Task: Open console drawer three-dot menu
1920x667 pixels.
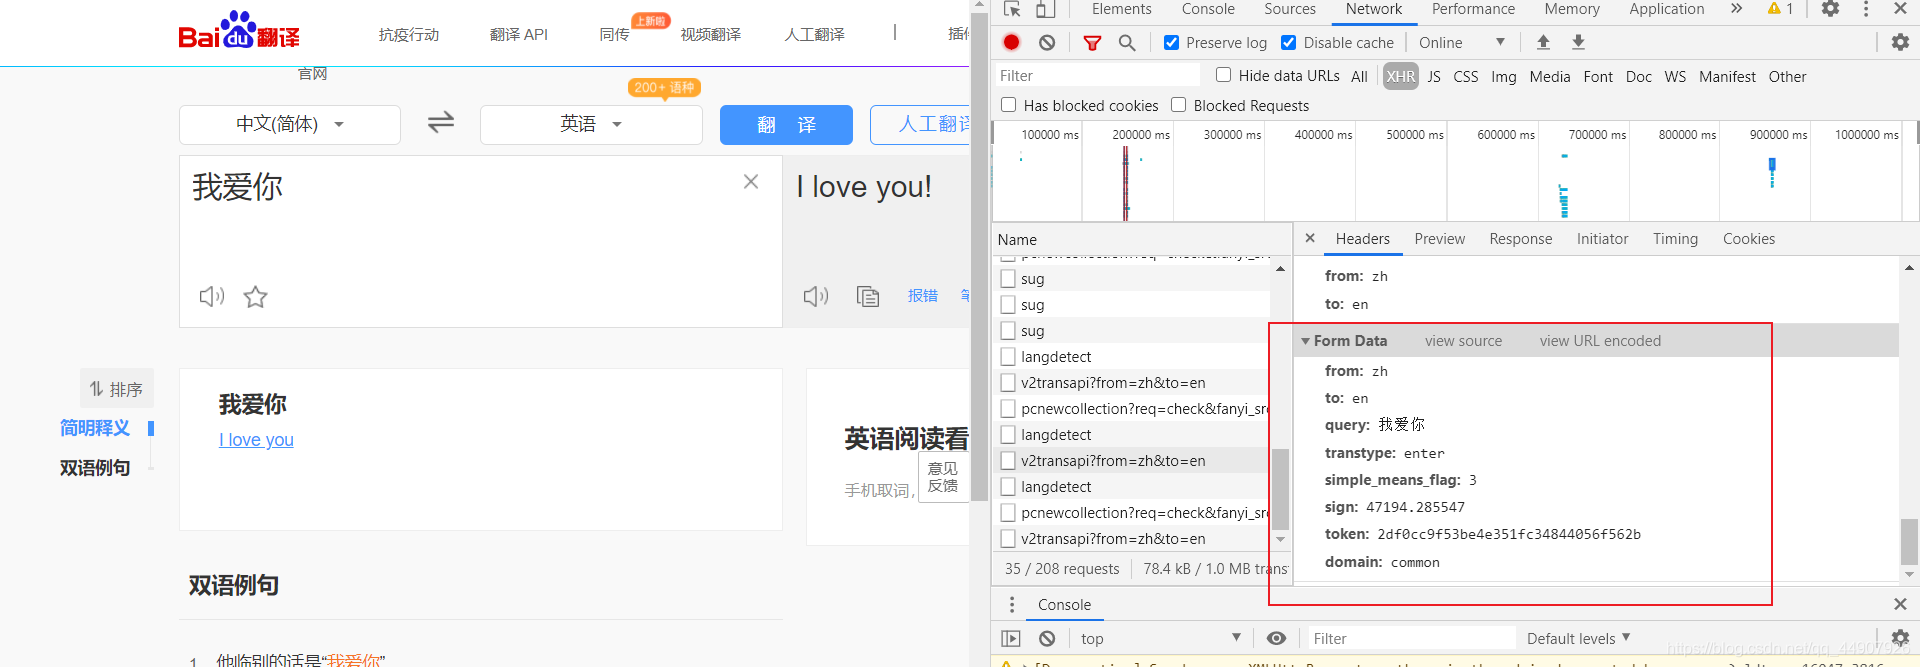Action: coord(1012,604)
